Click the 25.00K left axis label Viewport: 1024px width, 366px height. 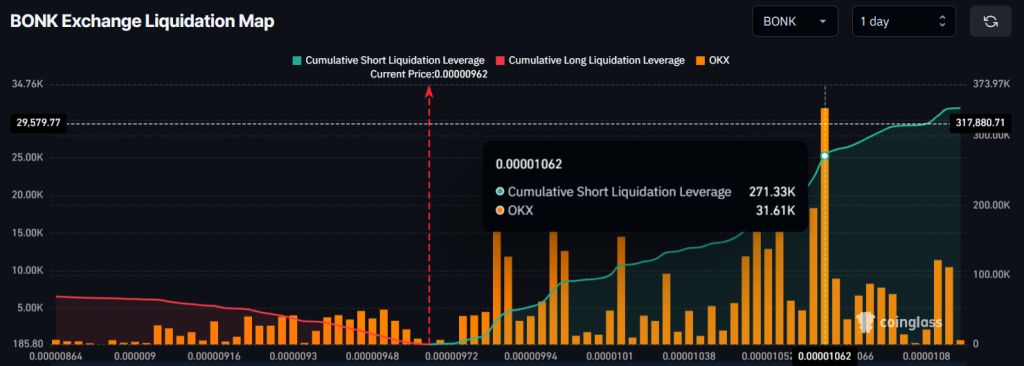(27, 158)
